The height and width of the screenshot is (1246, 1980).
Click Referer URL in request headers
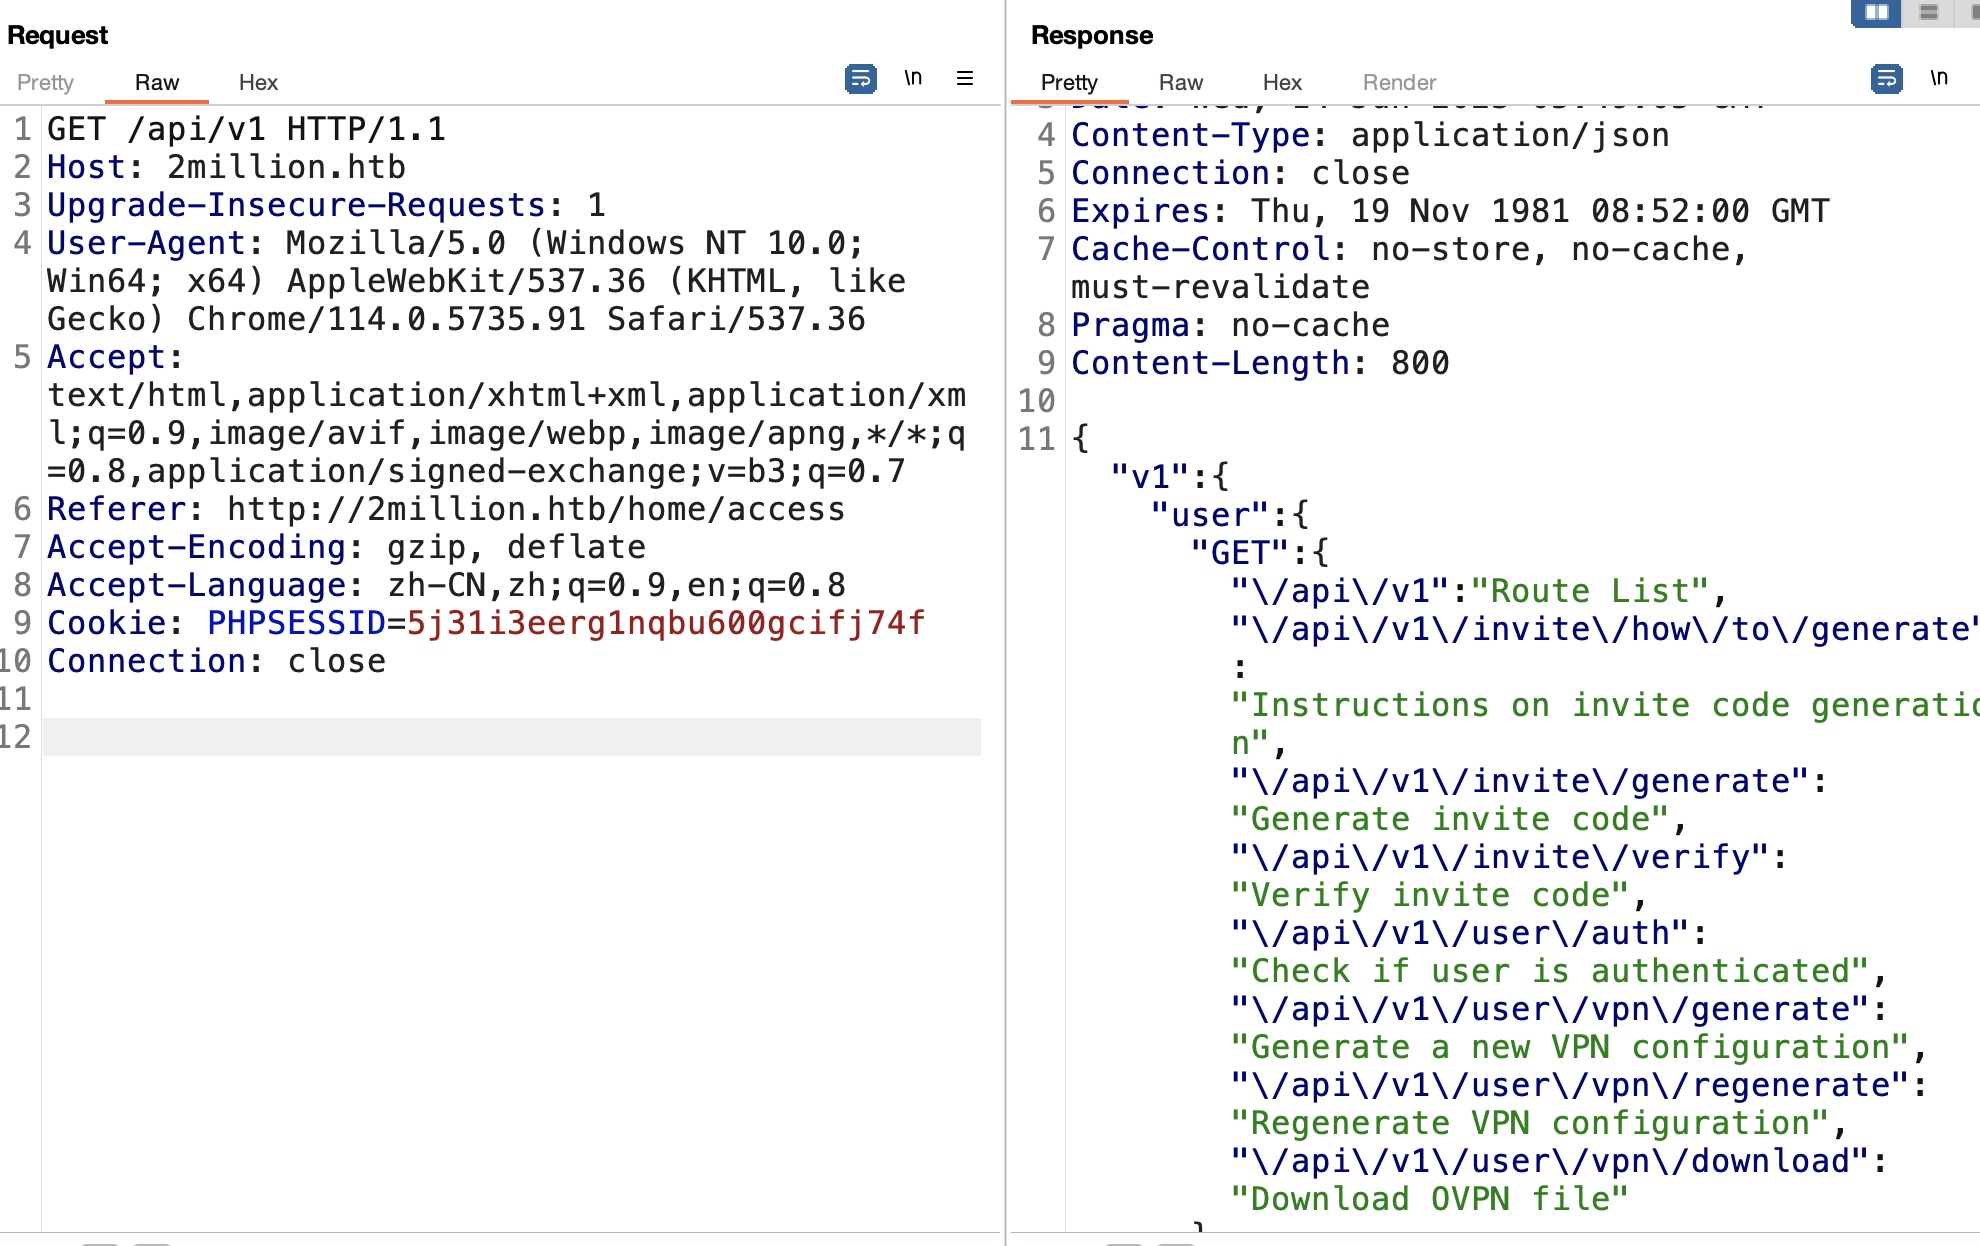pos(535,509)
